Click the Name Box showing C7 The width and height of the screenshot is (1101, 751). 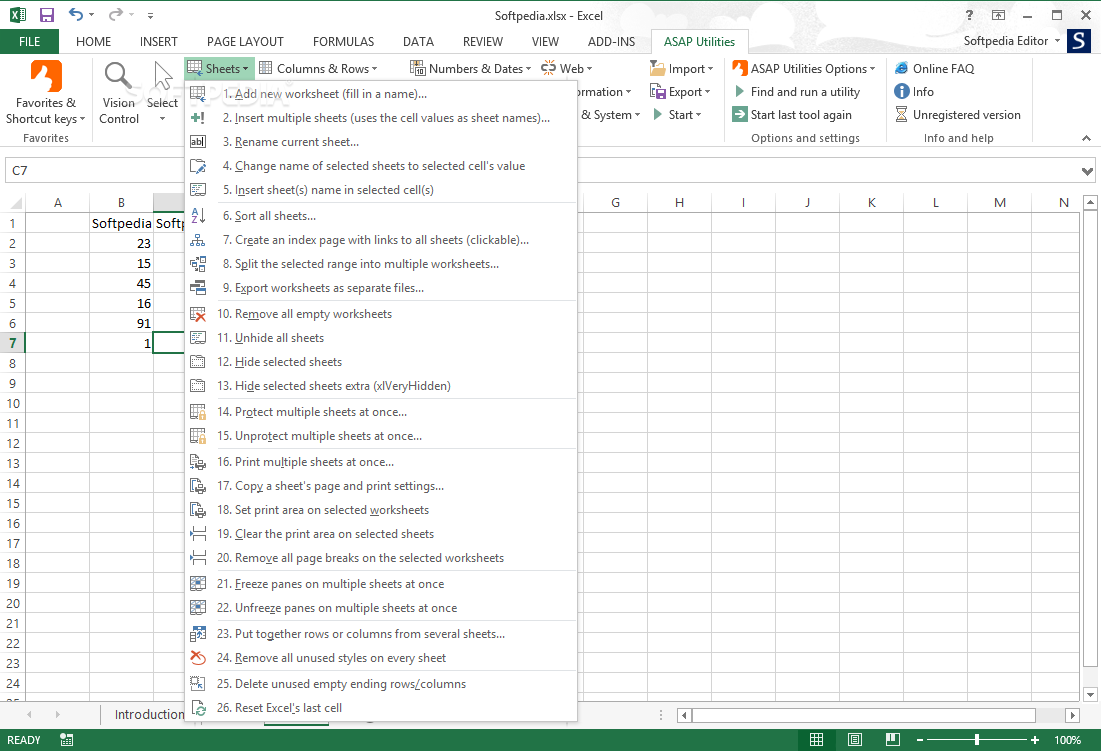click(95, 171)
